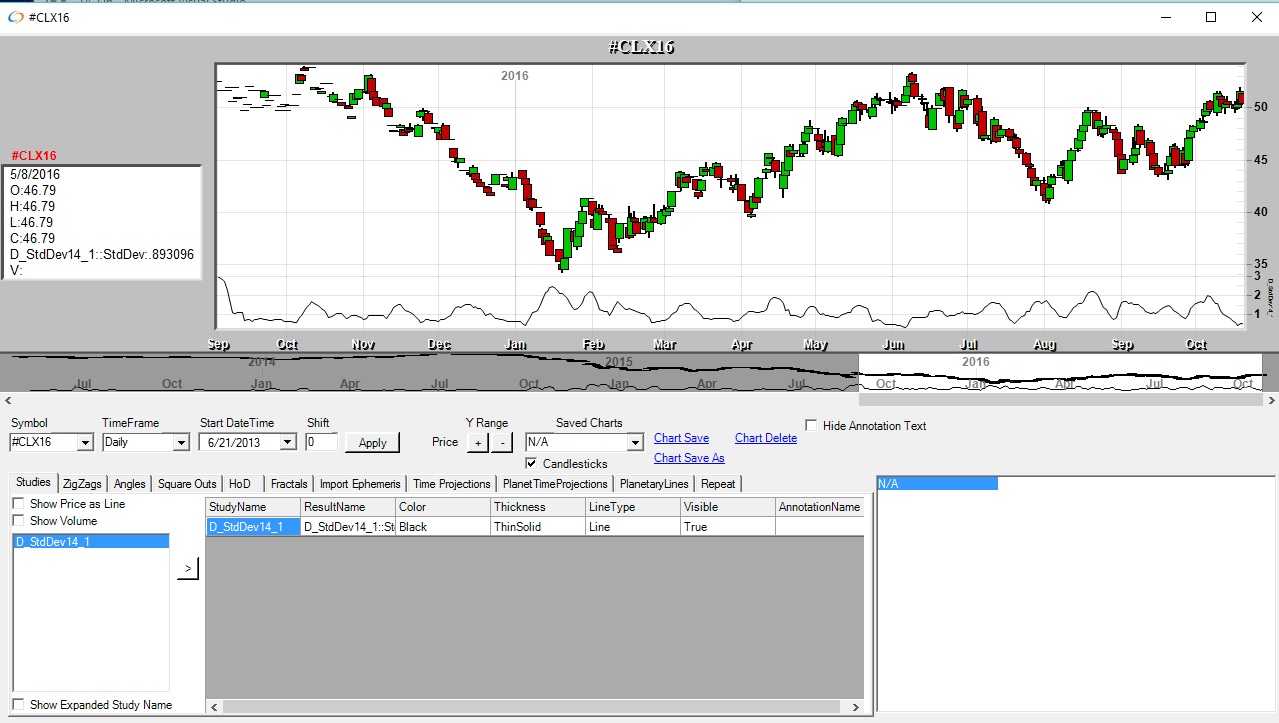The image size is (1279, 723).
Task: Check the Show Volume option
Action: (19, 521)
